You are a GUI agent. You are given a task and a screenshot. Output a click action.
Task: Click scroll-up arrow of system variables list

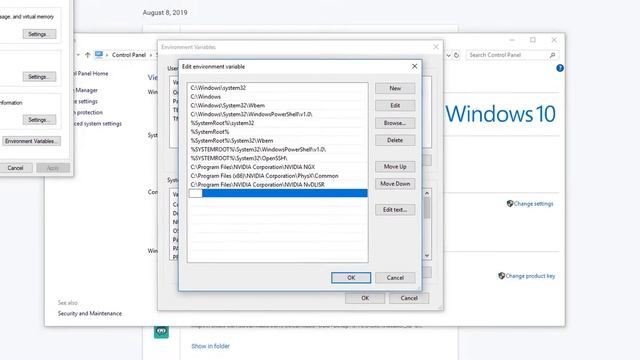427,193
